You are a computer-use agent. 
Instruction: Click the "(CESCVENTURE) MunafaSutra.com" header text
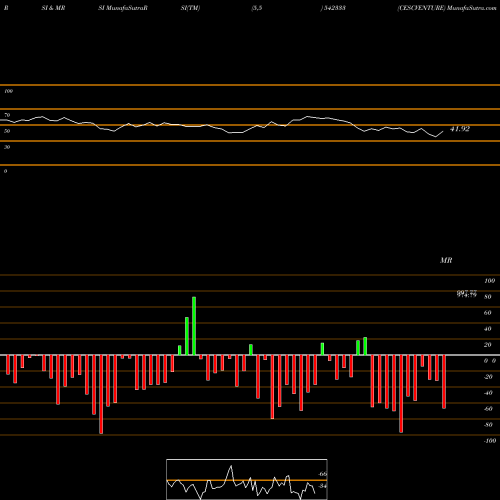[447, 8]
